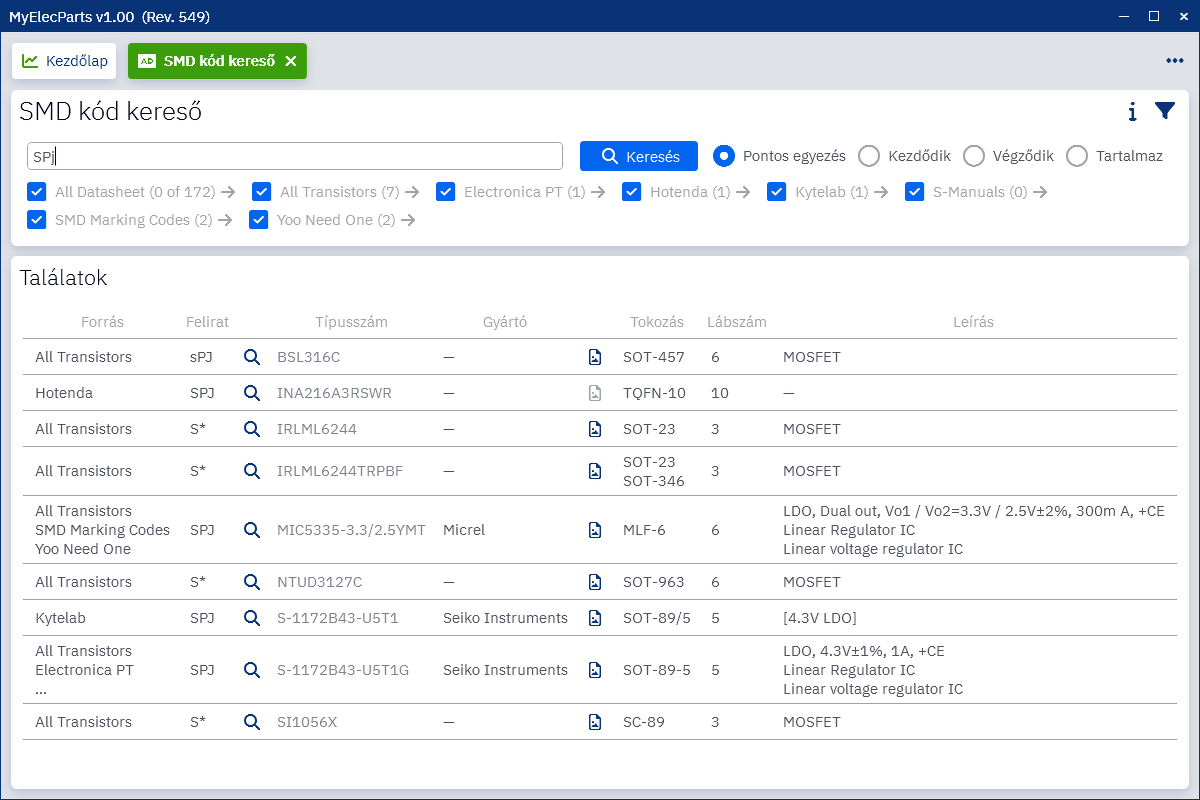This screenshot has height=800, width=1200.
Task: Sort by the Leírás column header
Action: point(973,322)
